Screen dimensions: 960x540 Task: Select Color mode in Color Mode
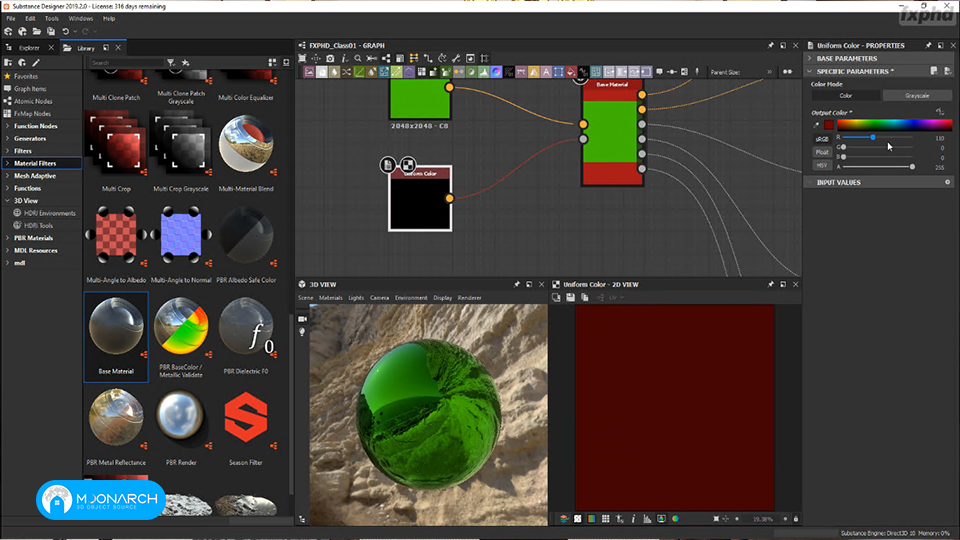[846, 96]
